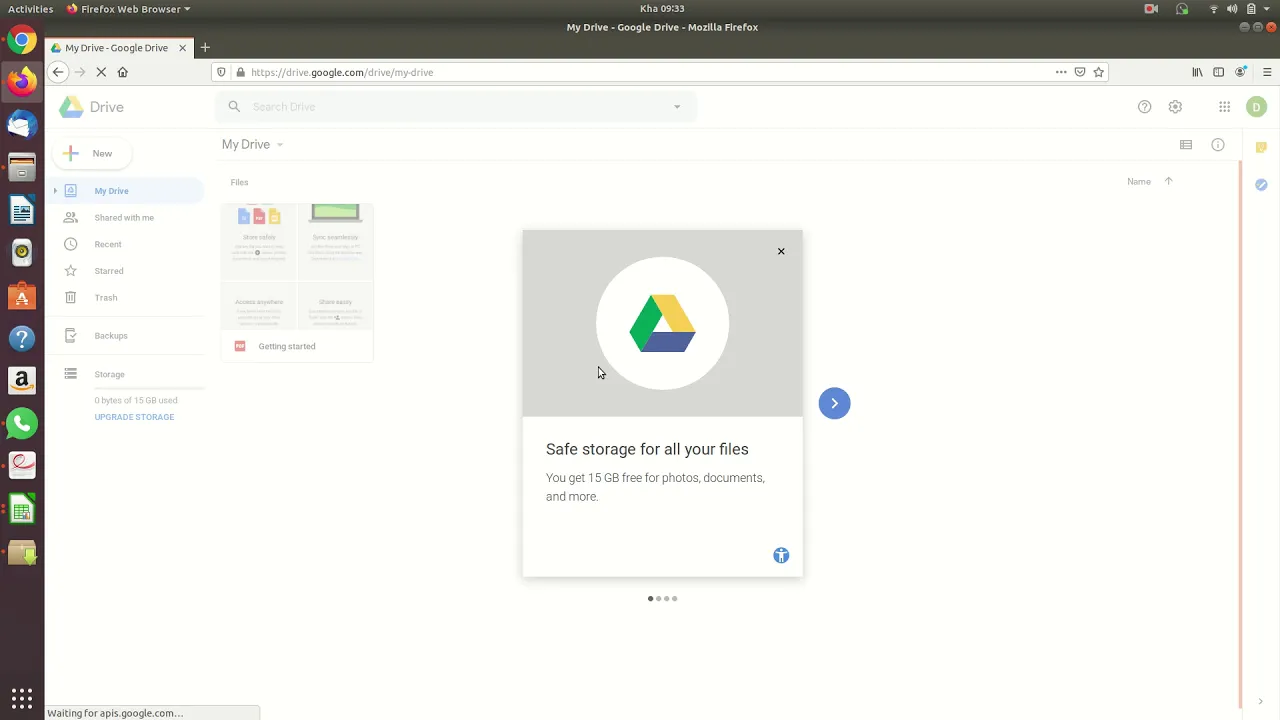This screenshot has width=1280, height=720.
Task: Open Tasks side panel icon
Action: 1261,185
